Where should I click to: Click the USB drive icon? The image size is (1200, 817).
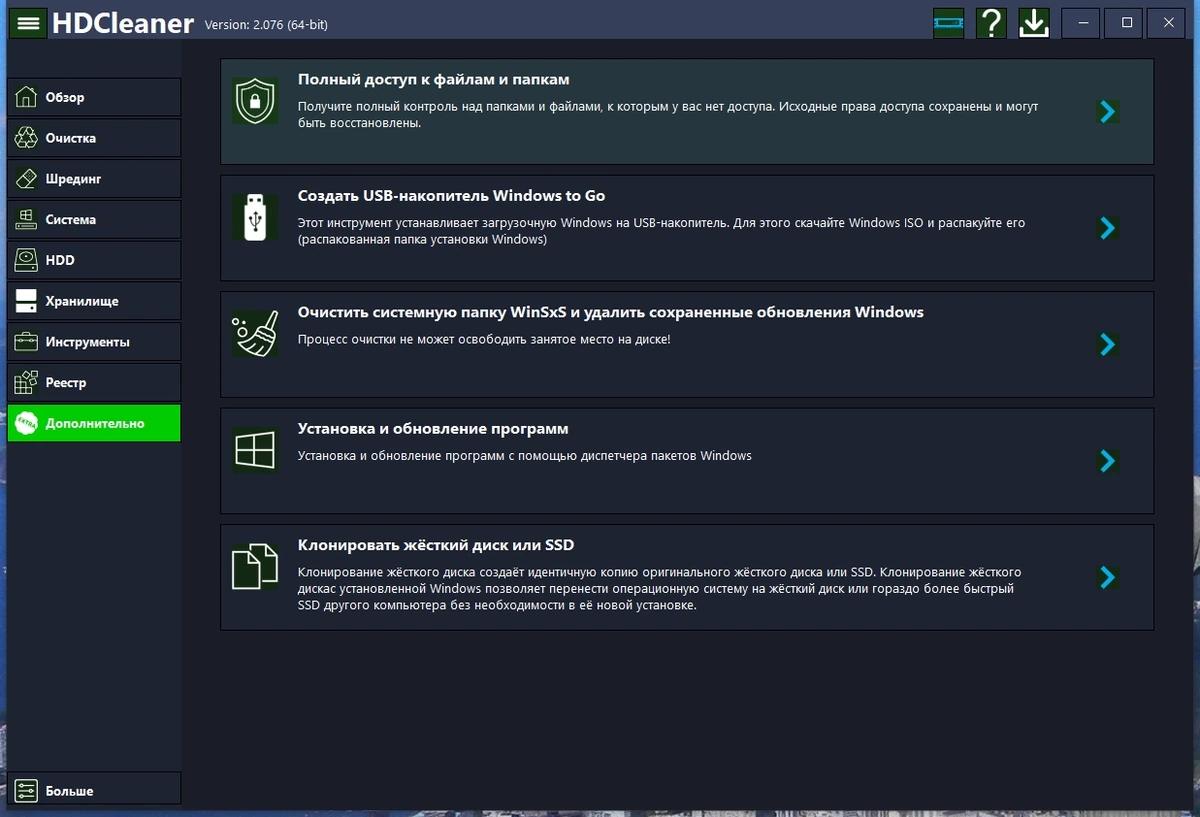coord(255,217)
